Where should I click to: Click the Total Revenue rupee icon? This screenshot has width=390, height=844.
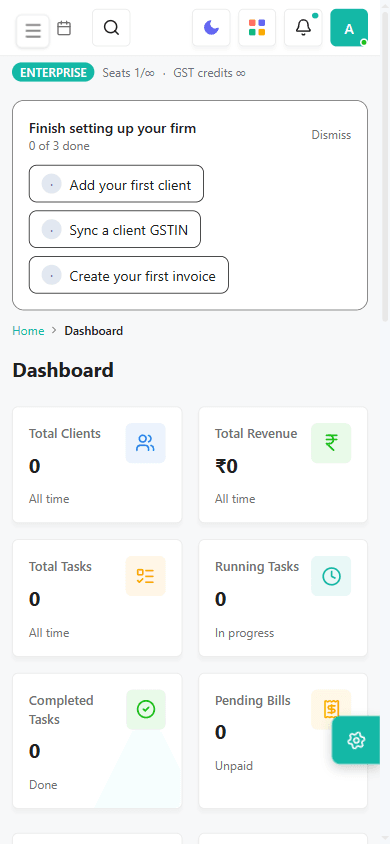click(331, 443)
